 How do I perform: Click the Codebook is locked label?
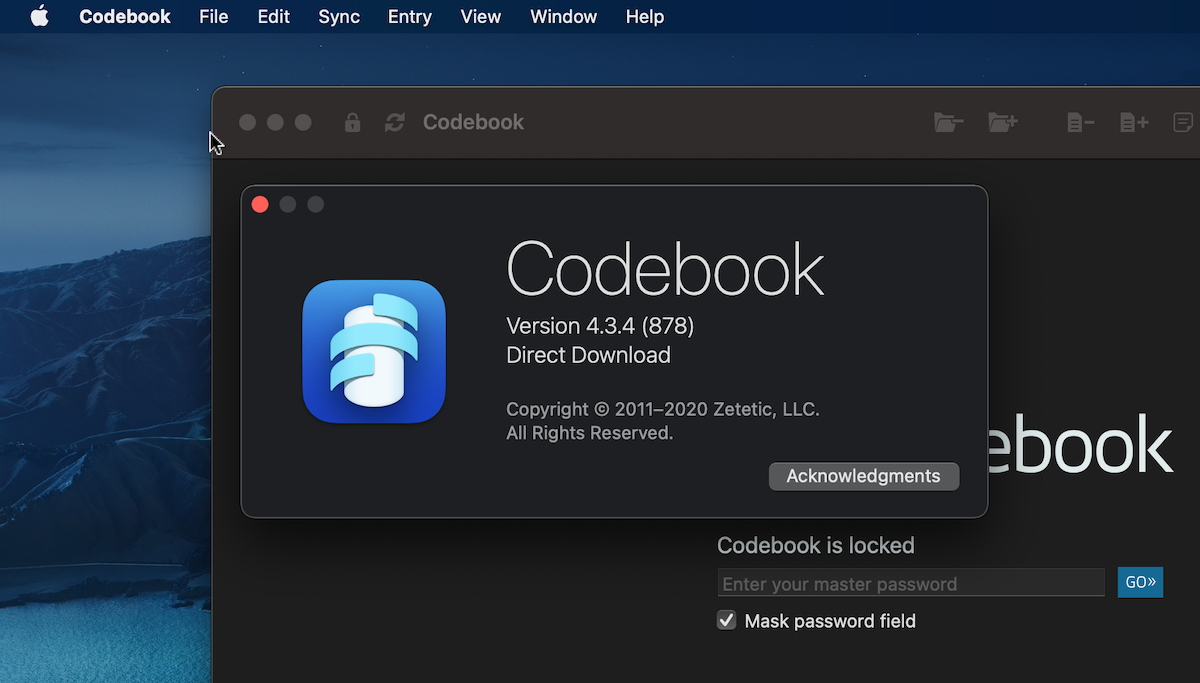[x=816, y=545]
